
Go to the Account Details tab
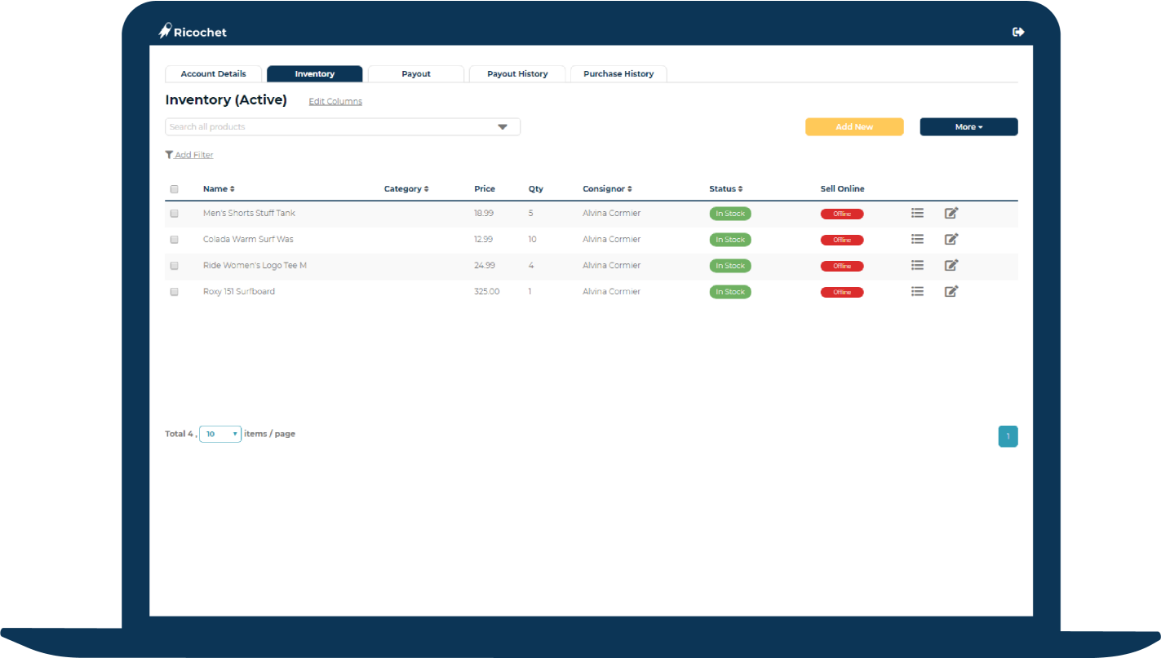click(213, 74)
